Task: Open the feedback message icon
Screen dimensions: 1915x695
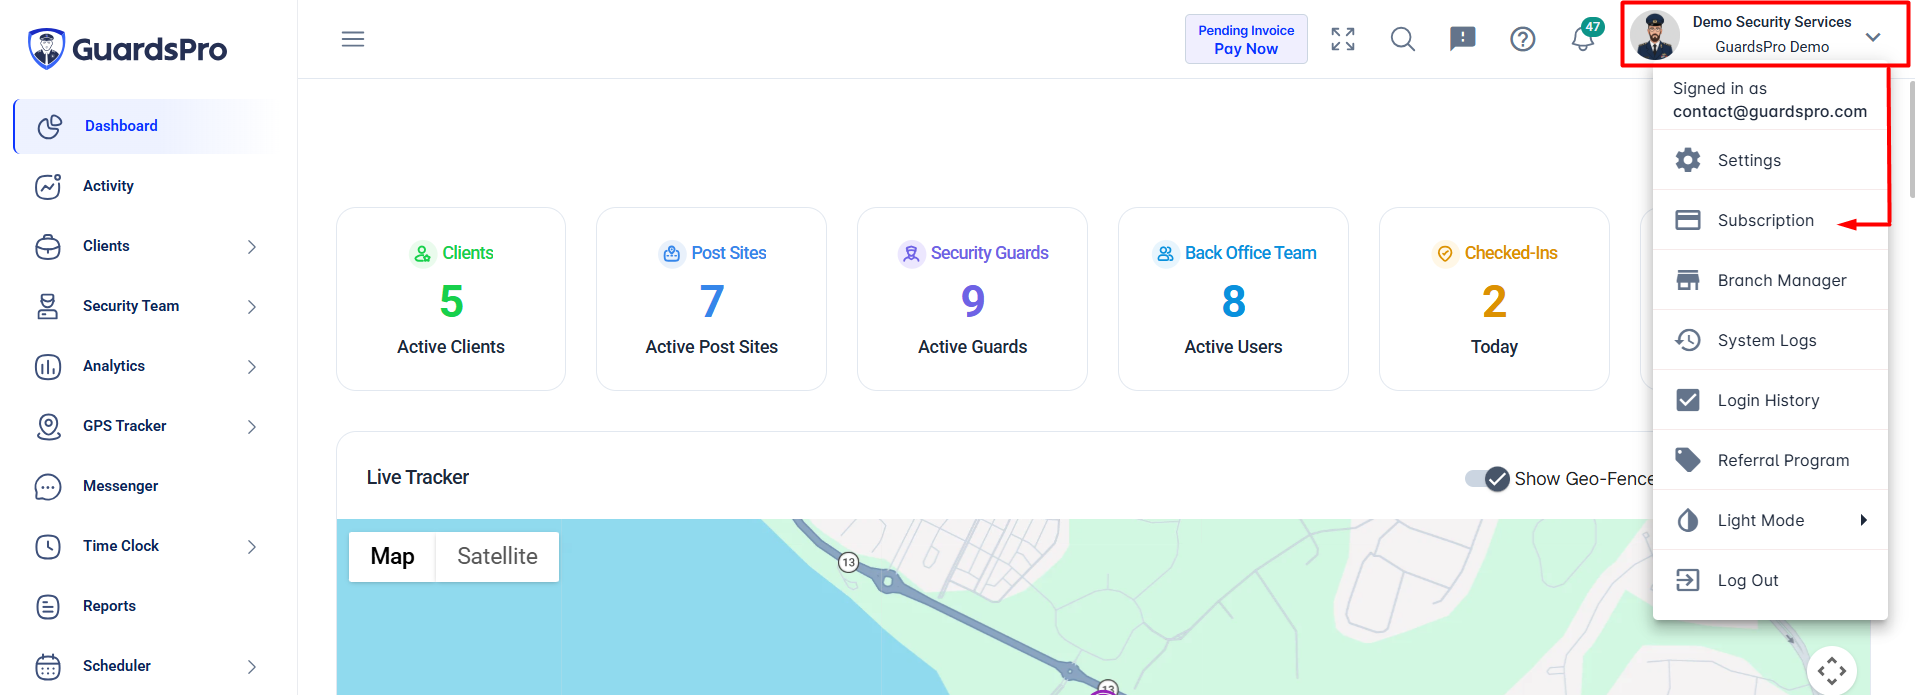Action: point(1463,39)
